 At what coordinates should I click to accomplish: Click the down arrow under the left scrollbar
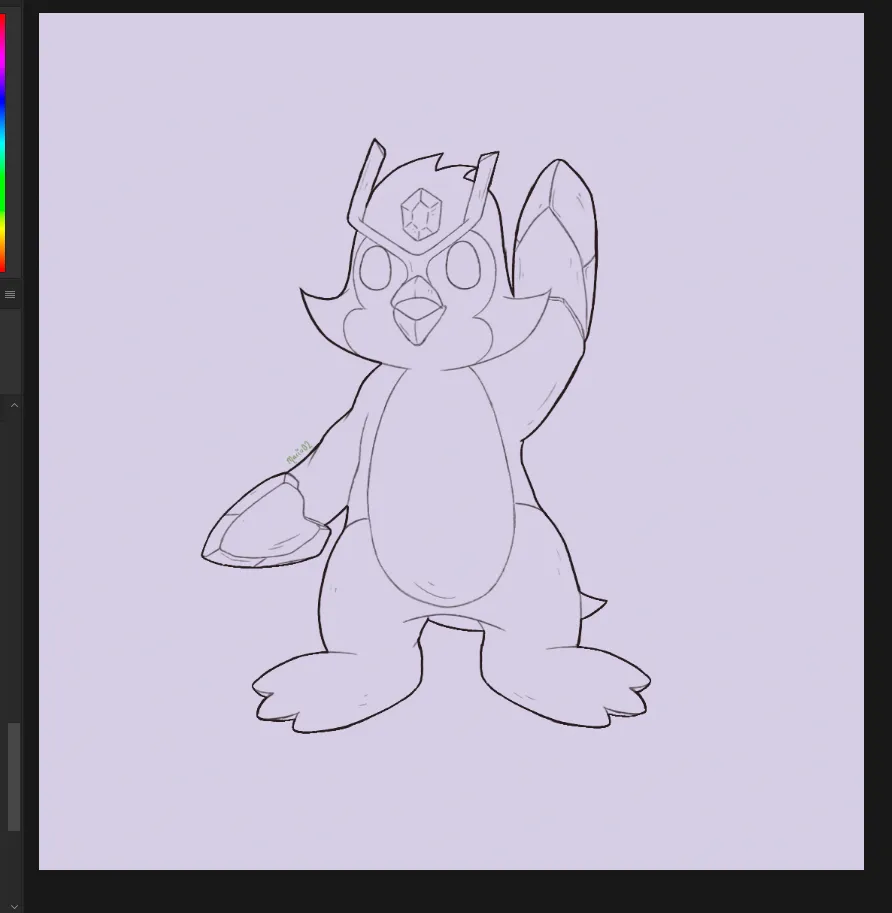coord(15,907)
